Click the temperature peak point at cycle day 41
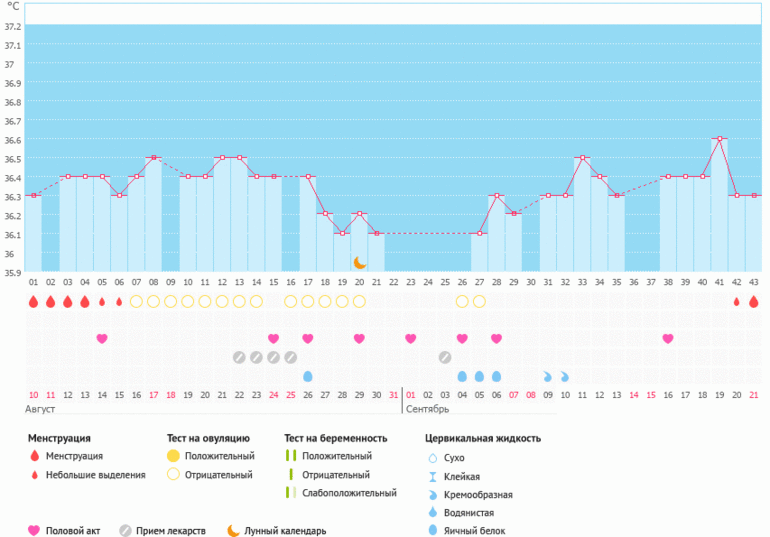 click(x=718, y=139)
